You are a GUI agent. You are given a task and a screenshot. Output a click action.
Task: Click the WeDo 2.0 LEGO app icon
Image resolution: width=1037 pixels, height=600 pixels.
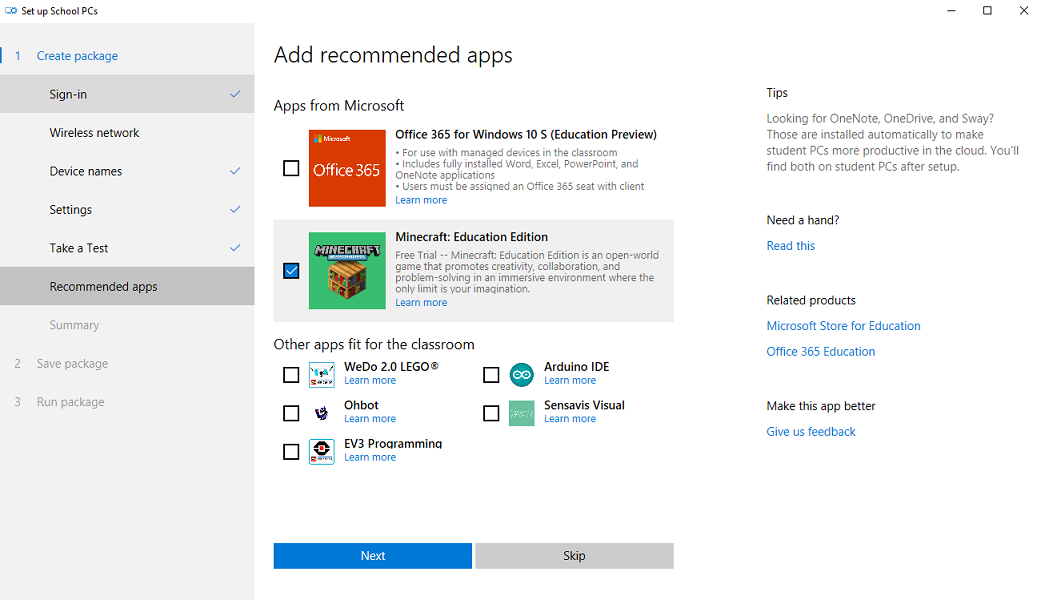pos(322,375)
